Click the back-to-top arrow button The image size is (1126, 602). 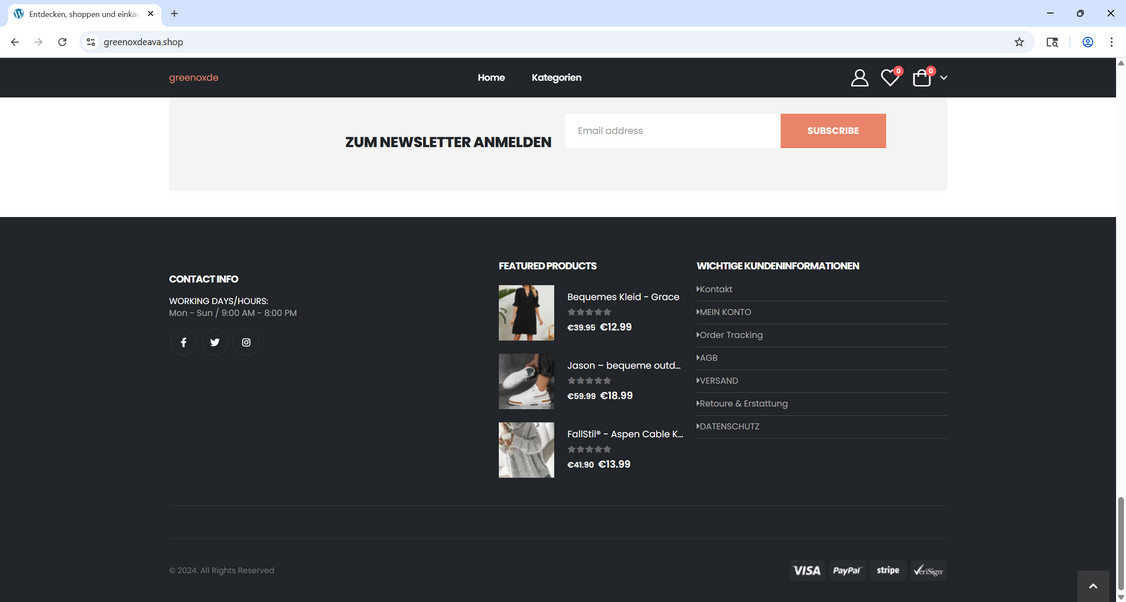1093,585
